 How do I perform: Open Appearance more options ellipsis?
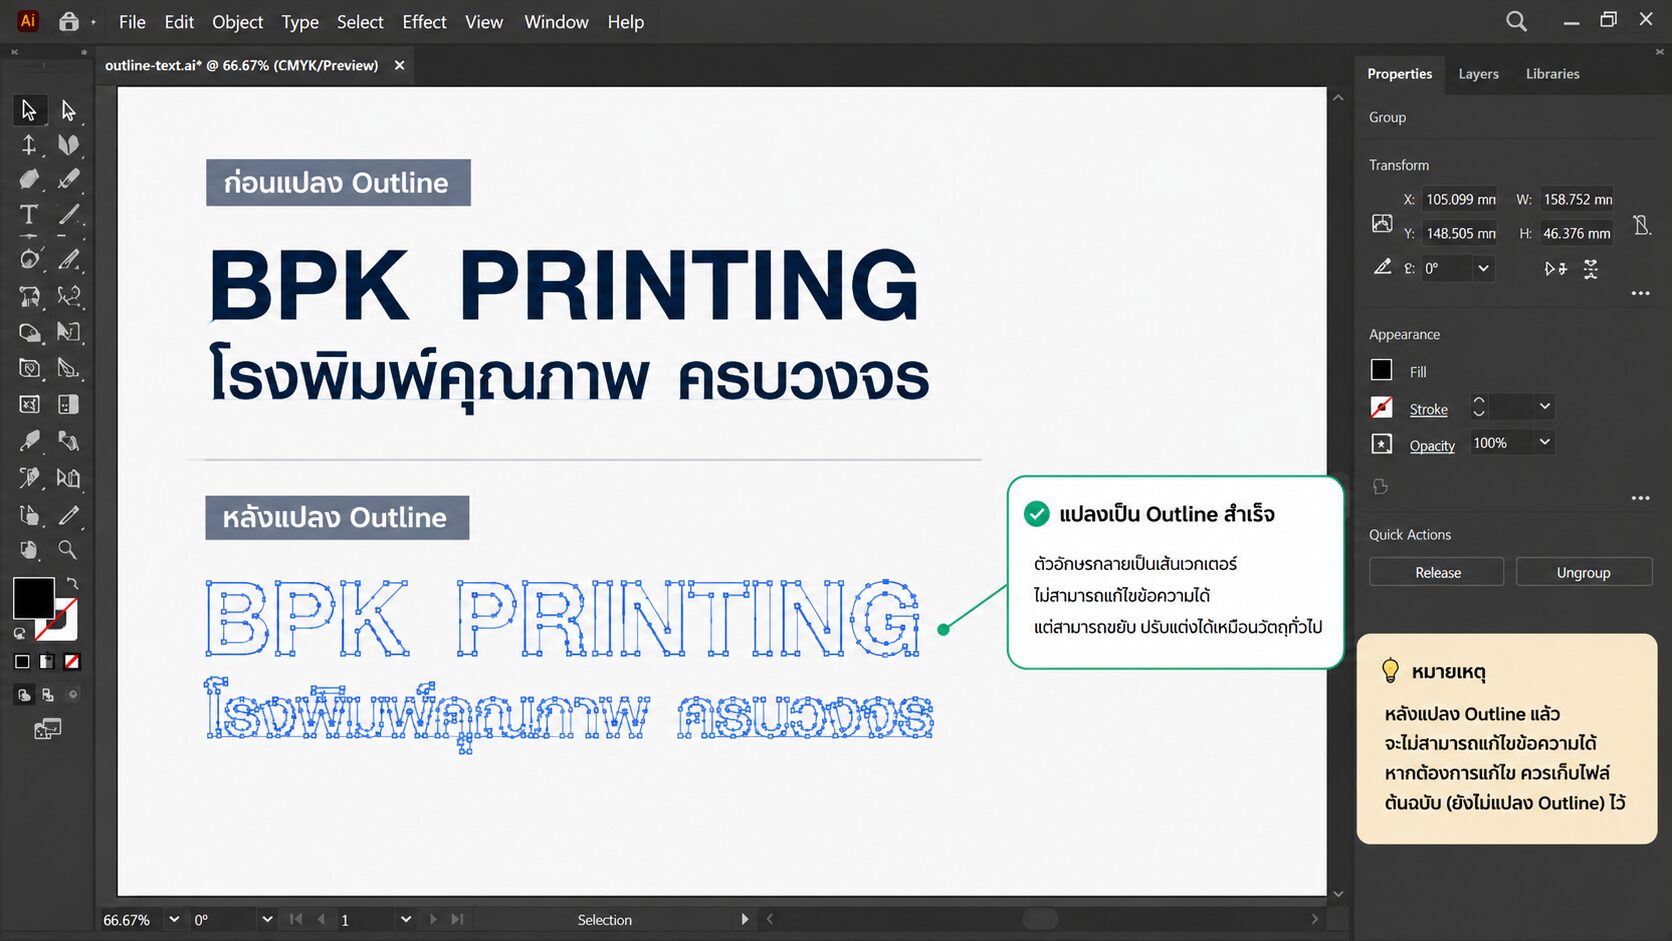coord(1640,498)
